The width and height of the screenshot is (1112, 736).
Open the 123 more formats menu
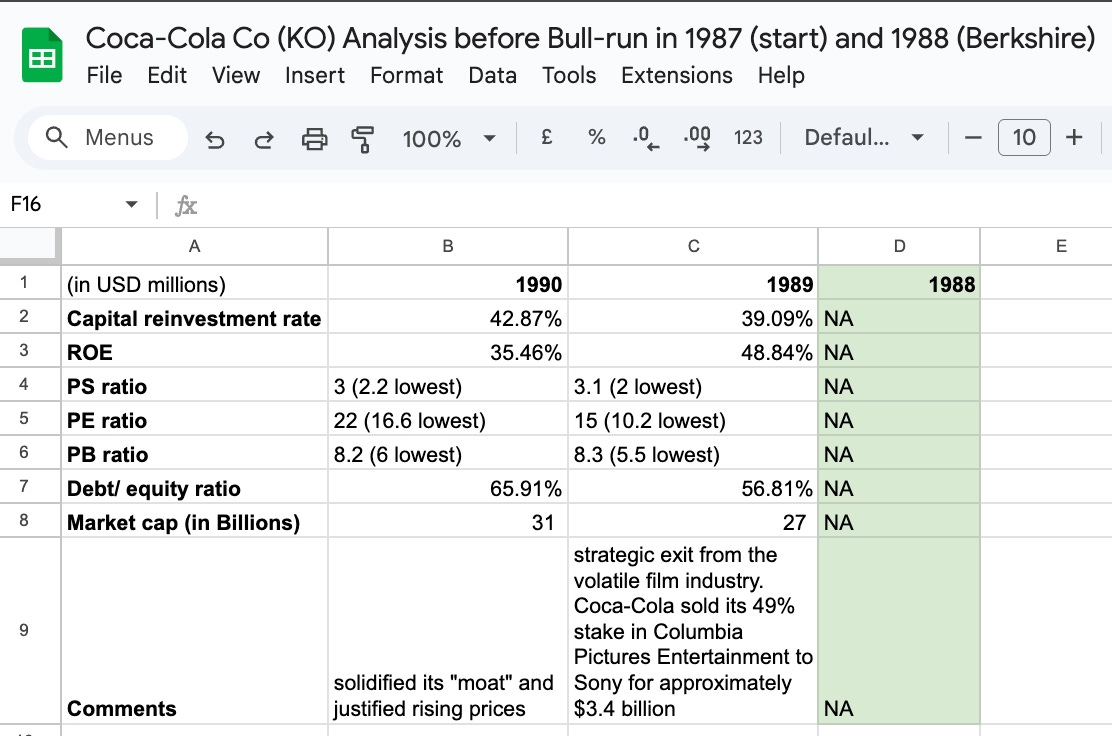tap(748, 137)
